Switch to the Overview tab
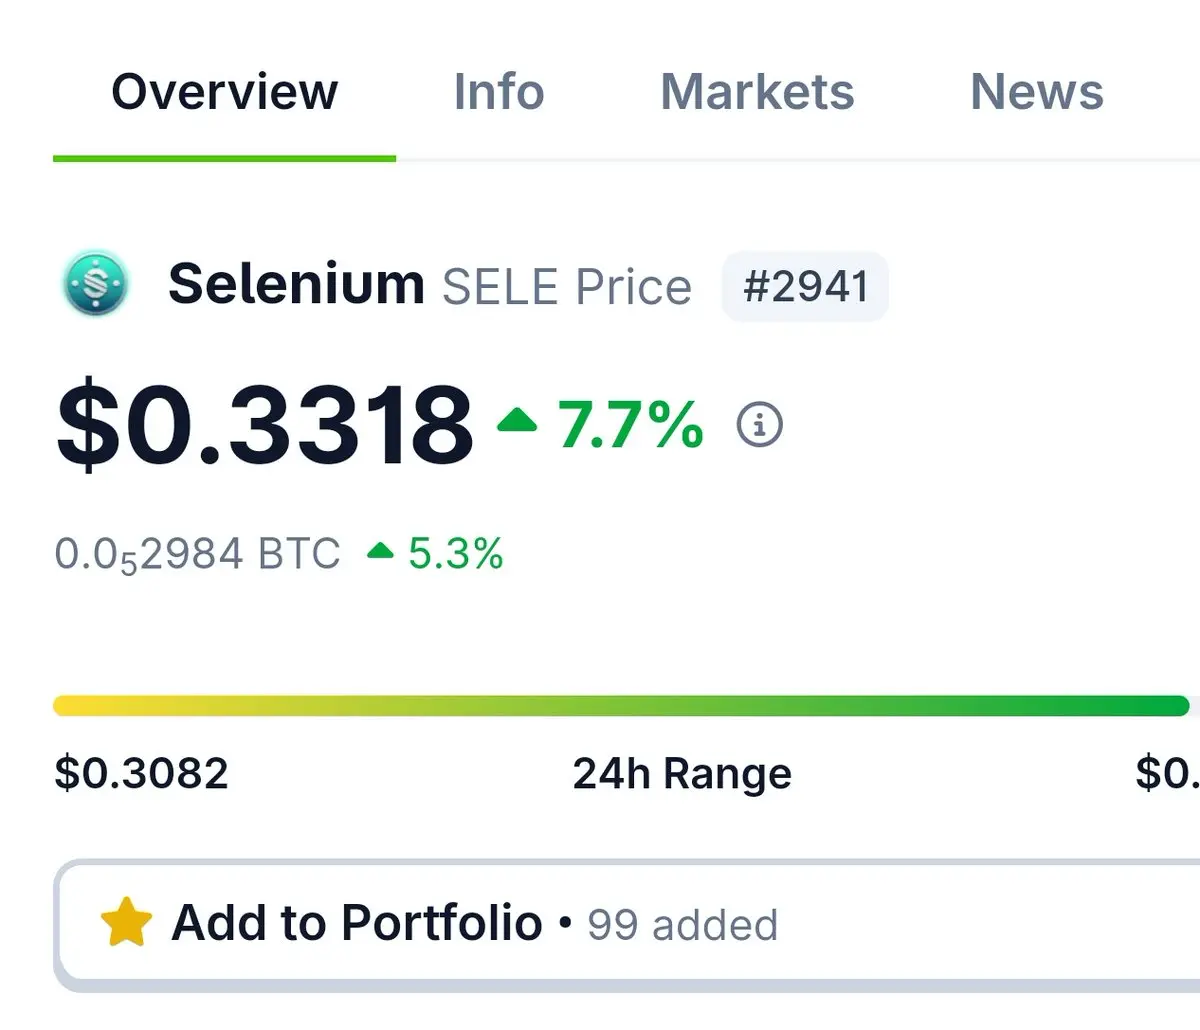This screenshot has height=1030, width=1200. 225,92
